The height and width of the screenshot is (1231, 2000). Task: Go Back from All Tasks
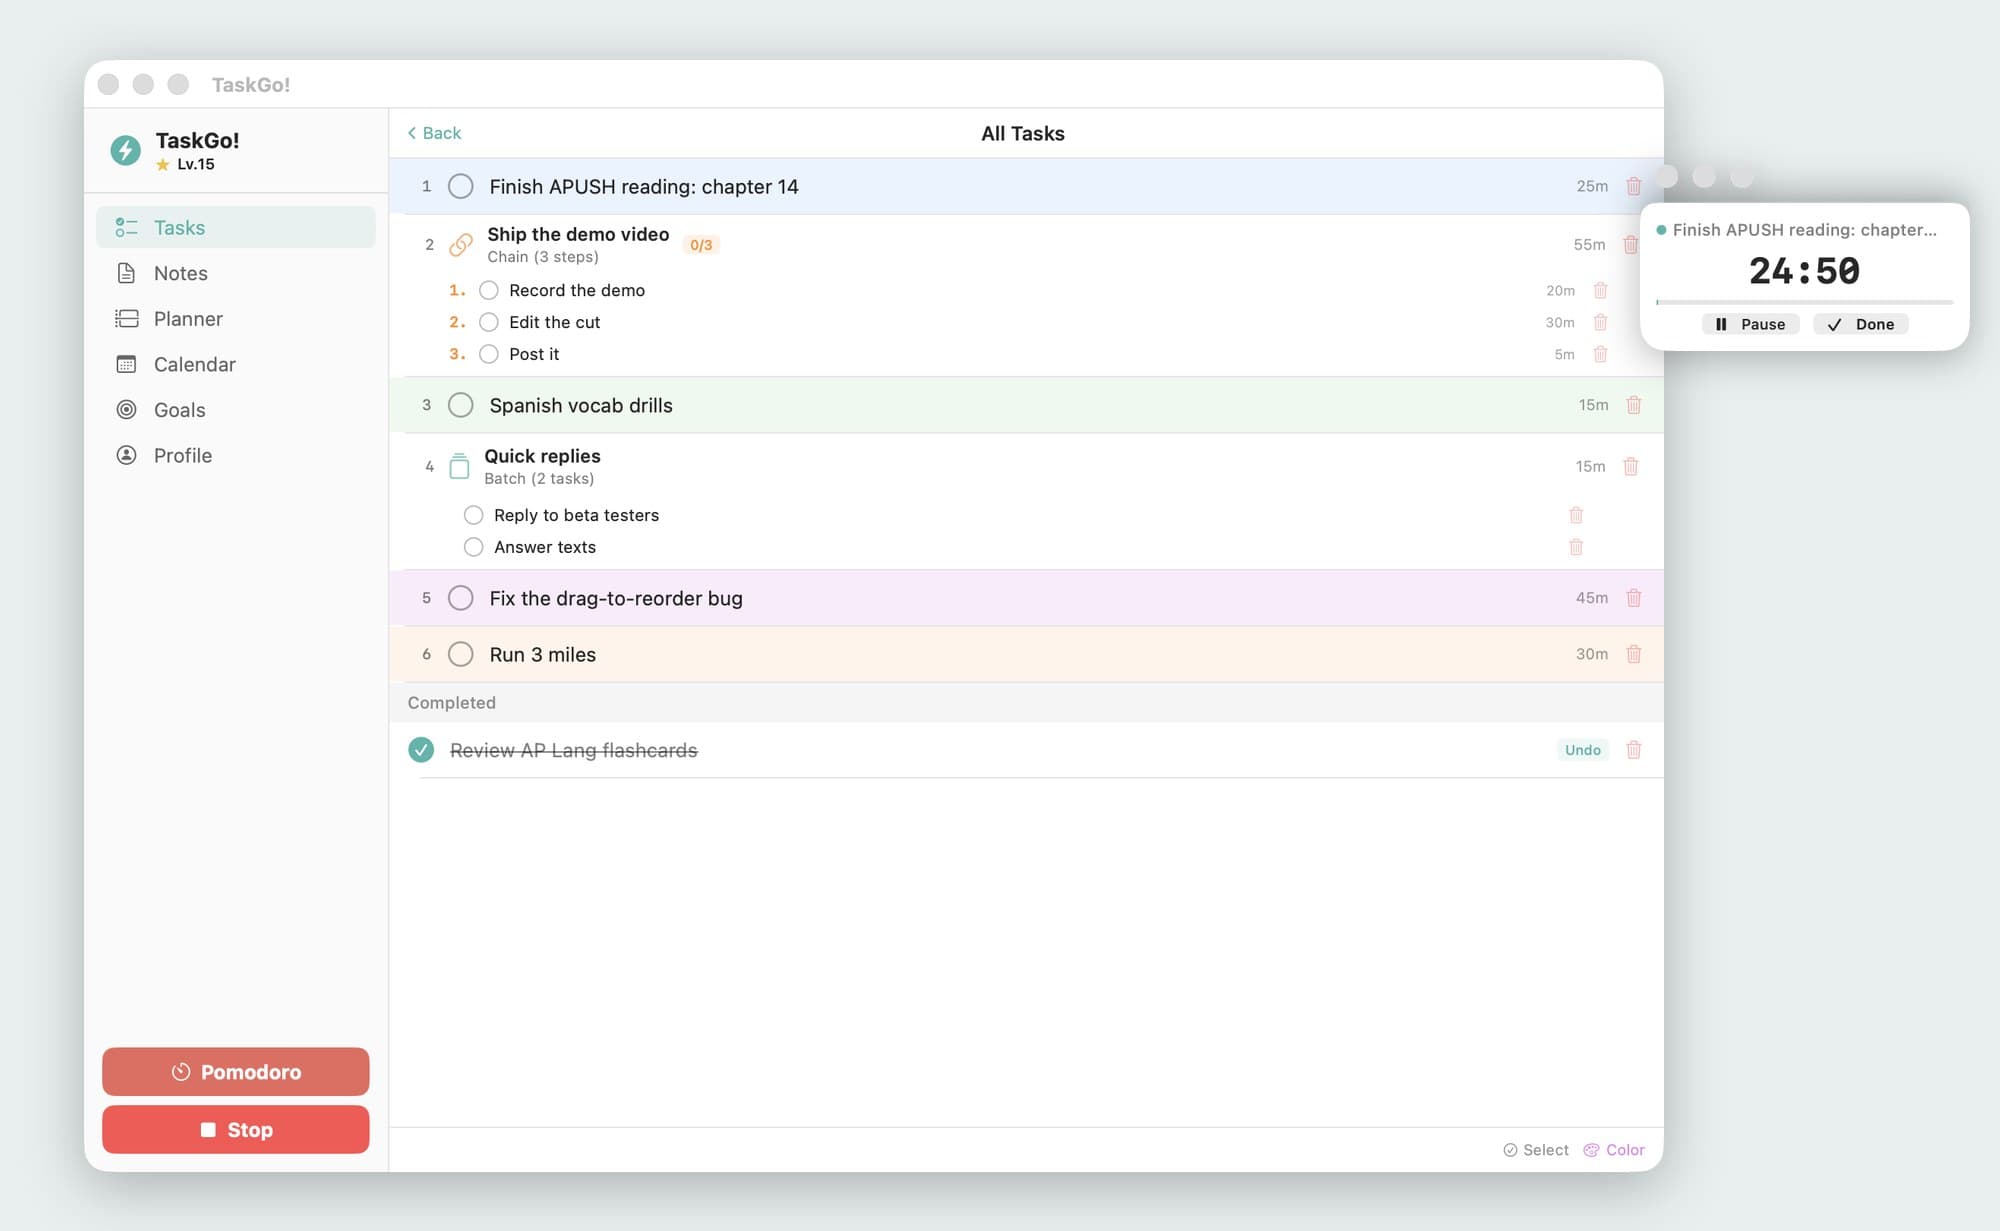click(x=434, y=133)
